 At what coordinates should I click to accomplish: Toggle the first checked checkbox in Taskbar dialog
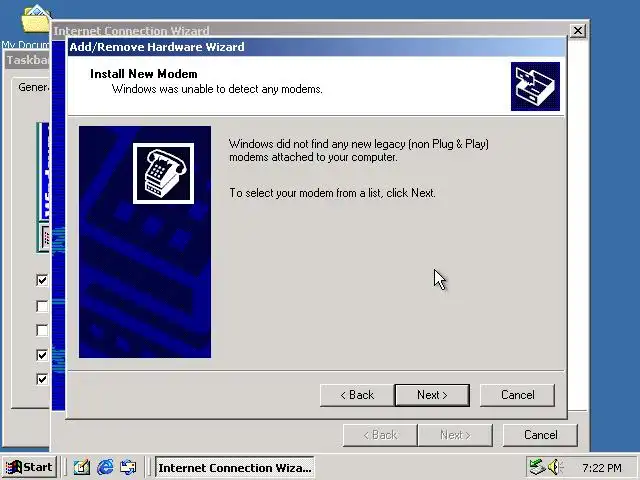tap(42, 280)
